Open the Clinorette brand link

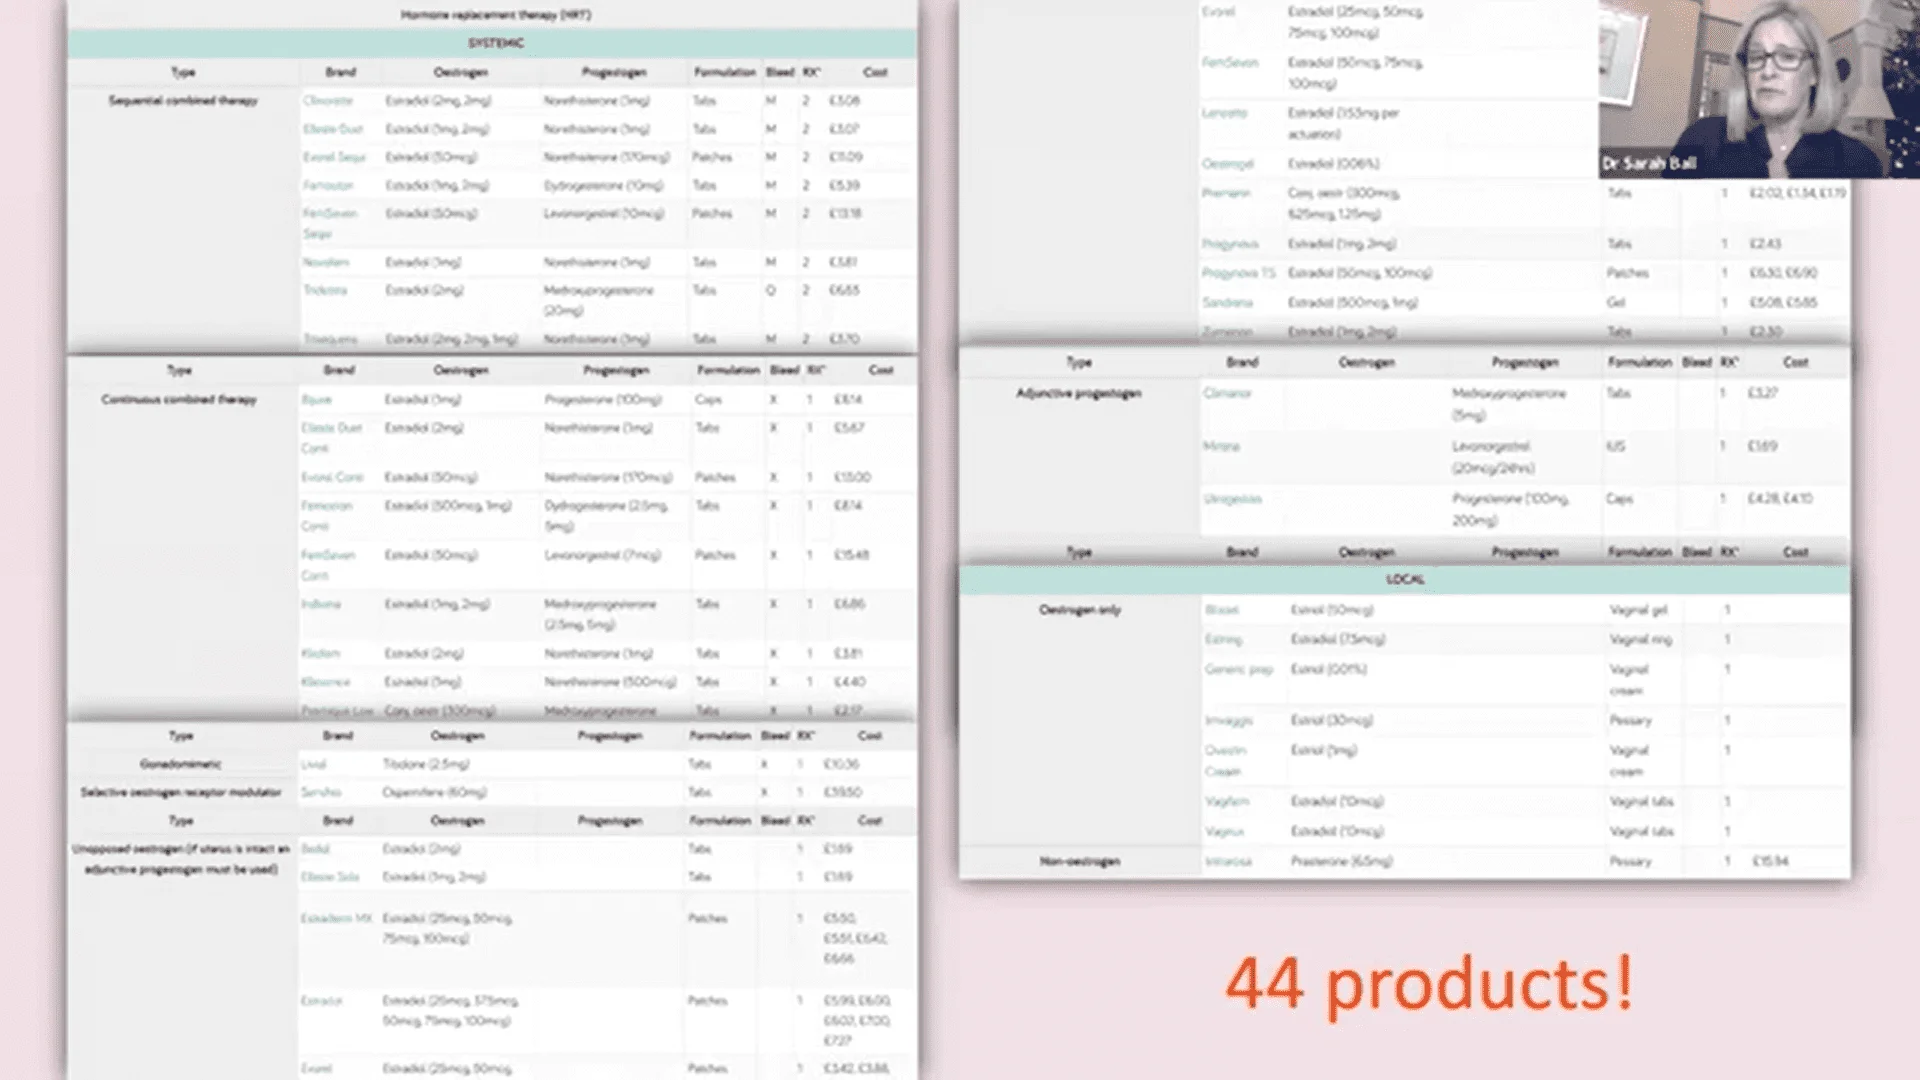(328, 101)
